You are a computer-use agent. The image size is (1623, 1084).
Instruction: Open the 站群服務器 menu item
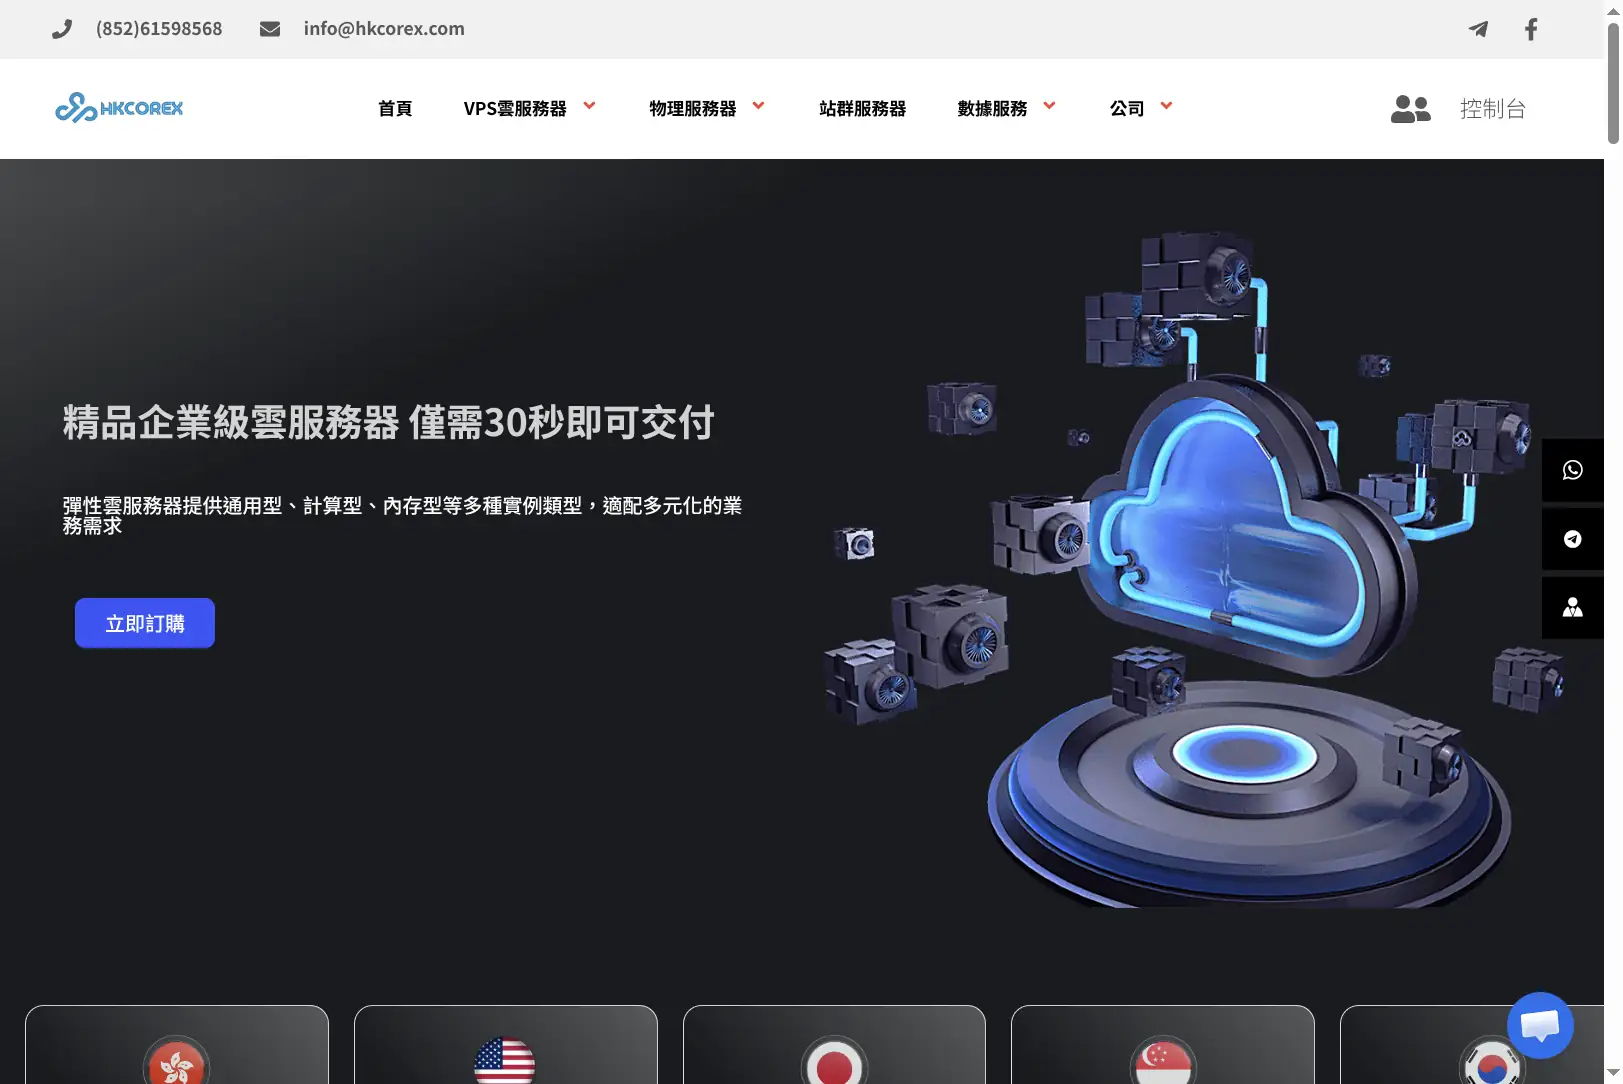click(x=863, y=108)
